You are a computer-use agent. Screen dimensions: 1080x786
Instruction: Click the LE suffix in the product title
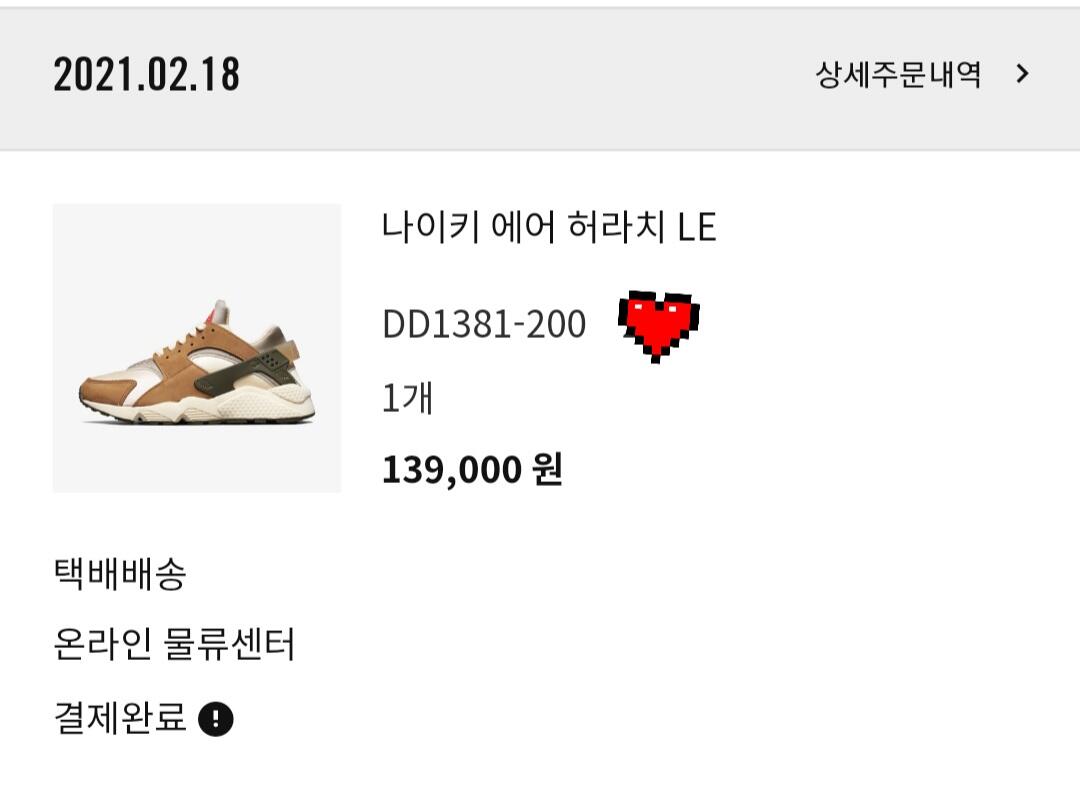697,229
